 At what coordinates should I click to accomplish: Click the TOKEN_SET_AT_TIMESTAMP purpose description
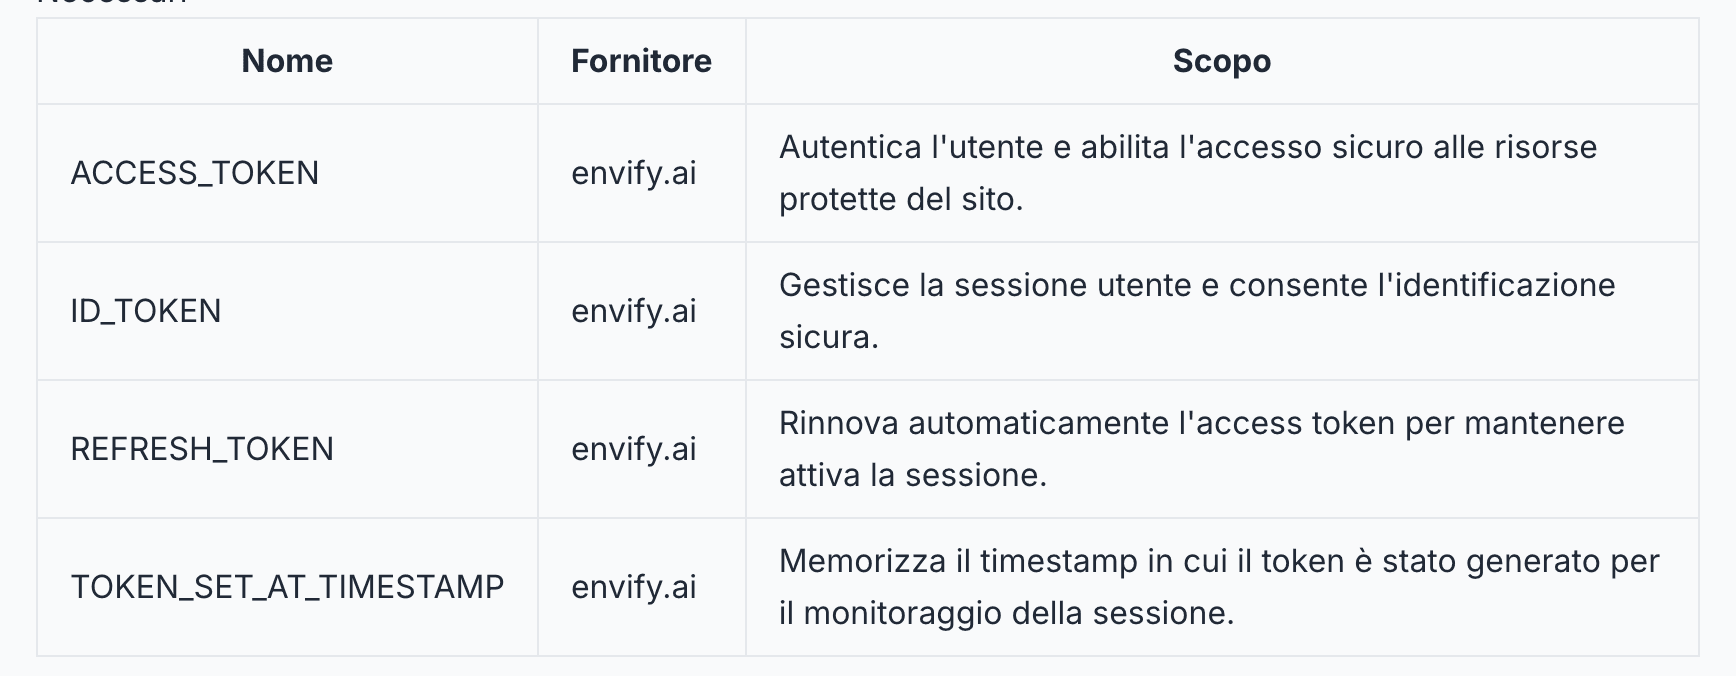[1219, 587]
